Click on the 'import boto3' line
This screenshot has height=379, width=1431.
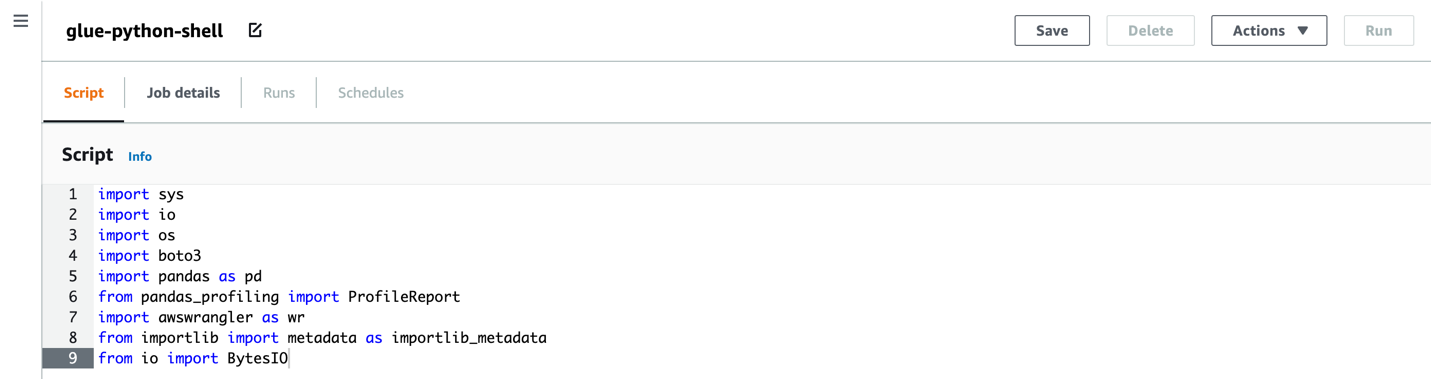150,256
